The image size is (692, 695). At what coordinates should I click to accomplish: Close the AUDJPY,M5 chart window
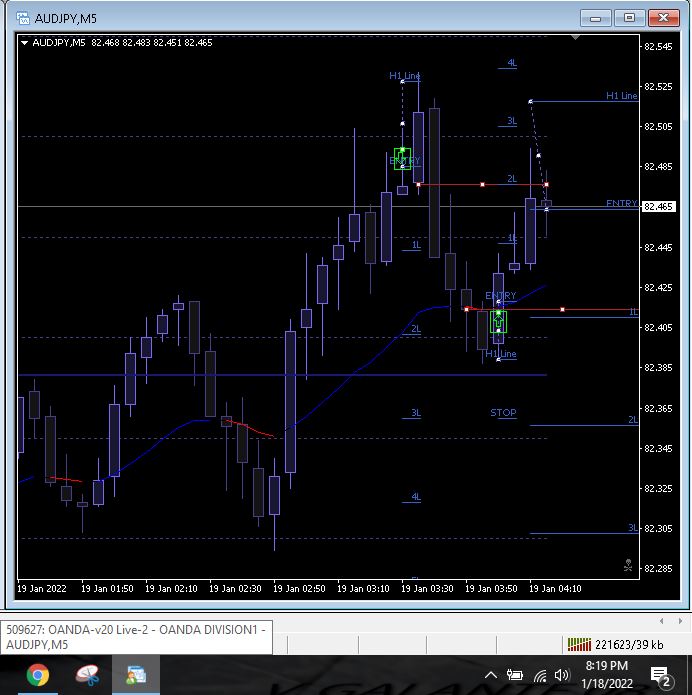click(x=663, y=18)
